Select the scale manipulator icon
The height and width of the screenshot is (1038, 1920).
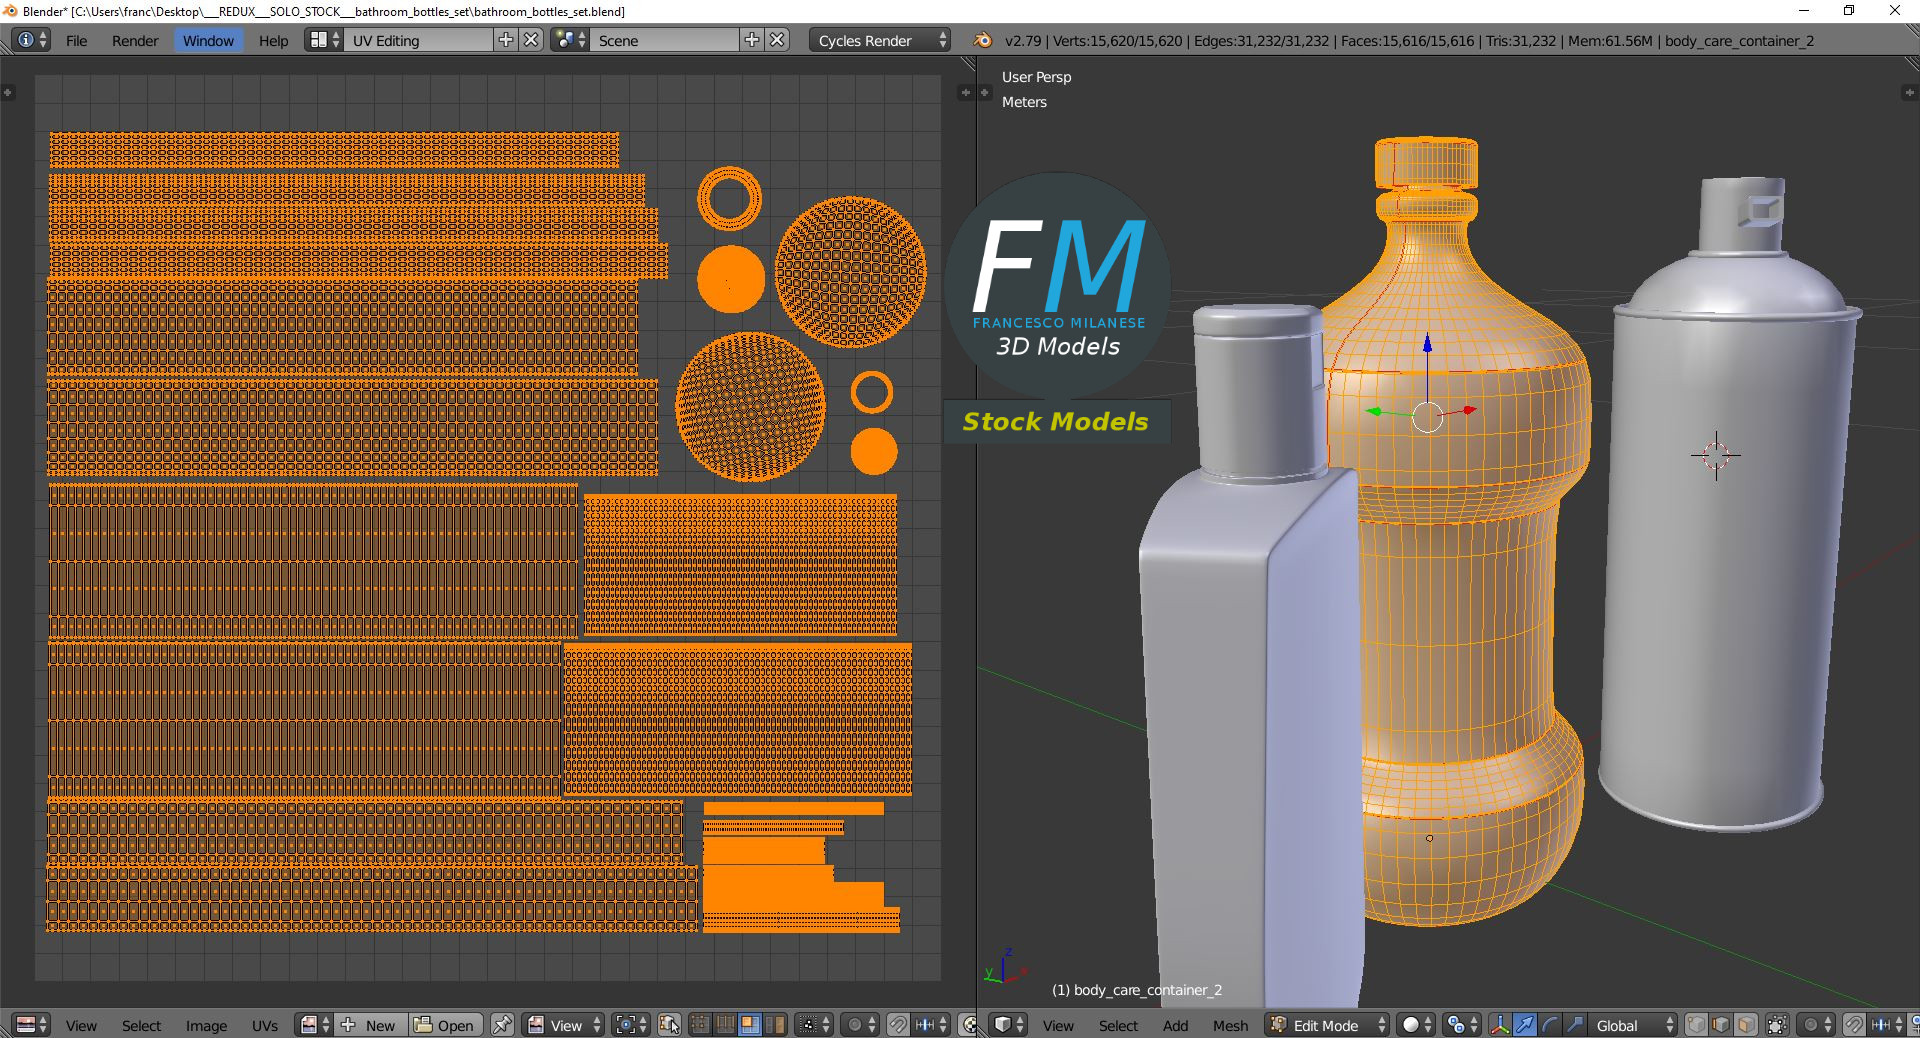tap(1574, 1025)
